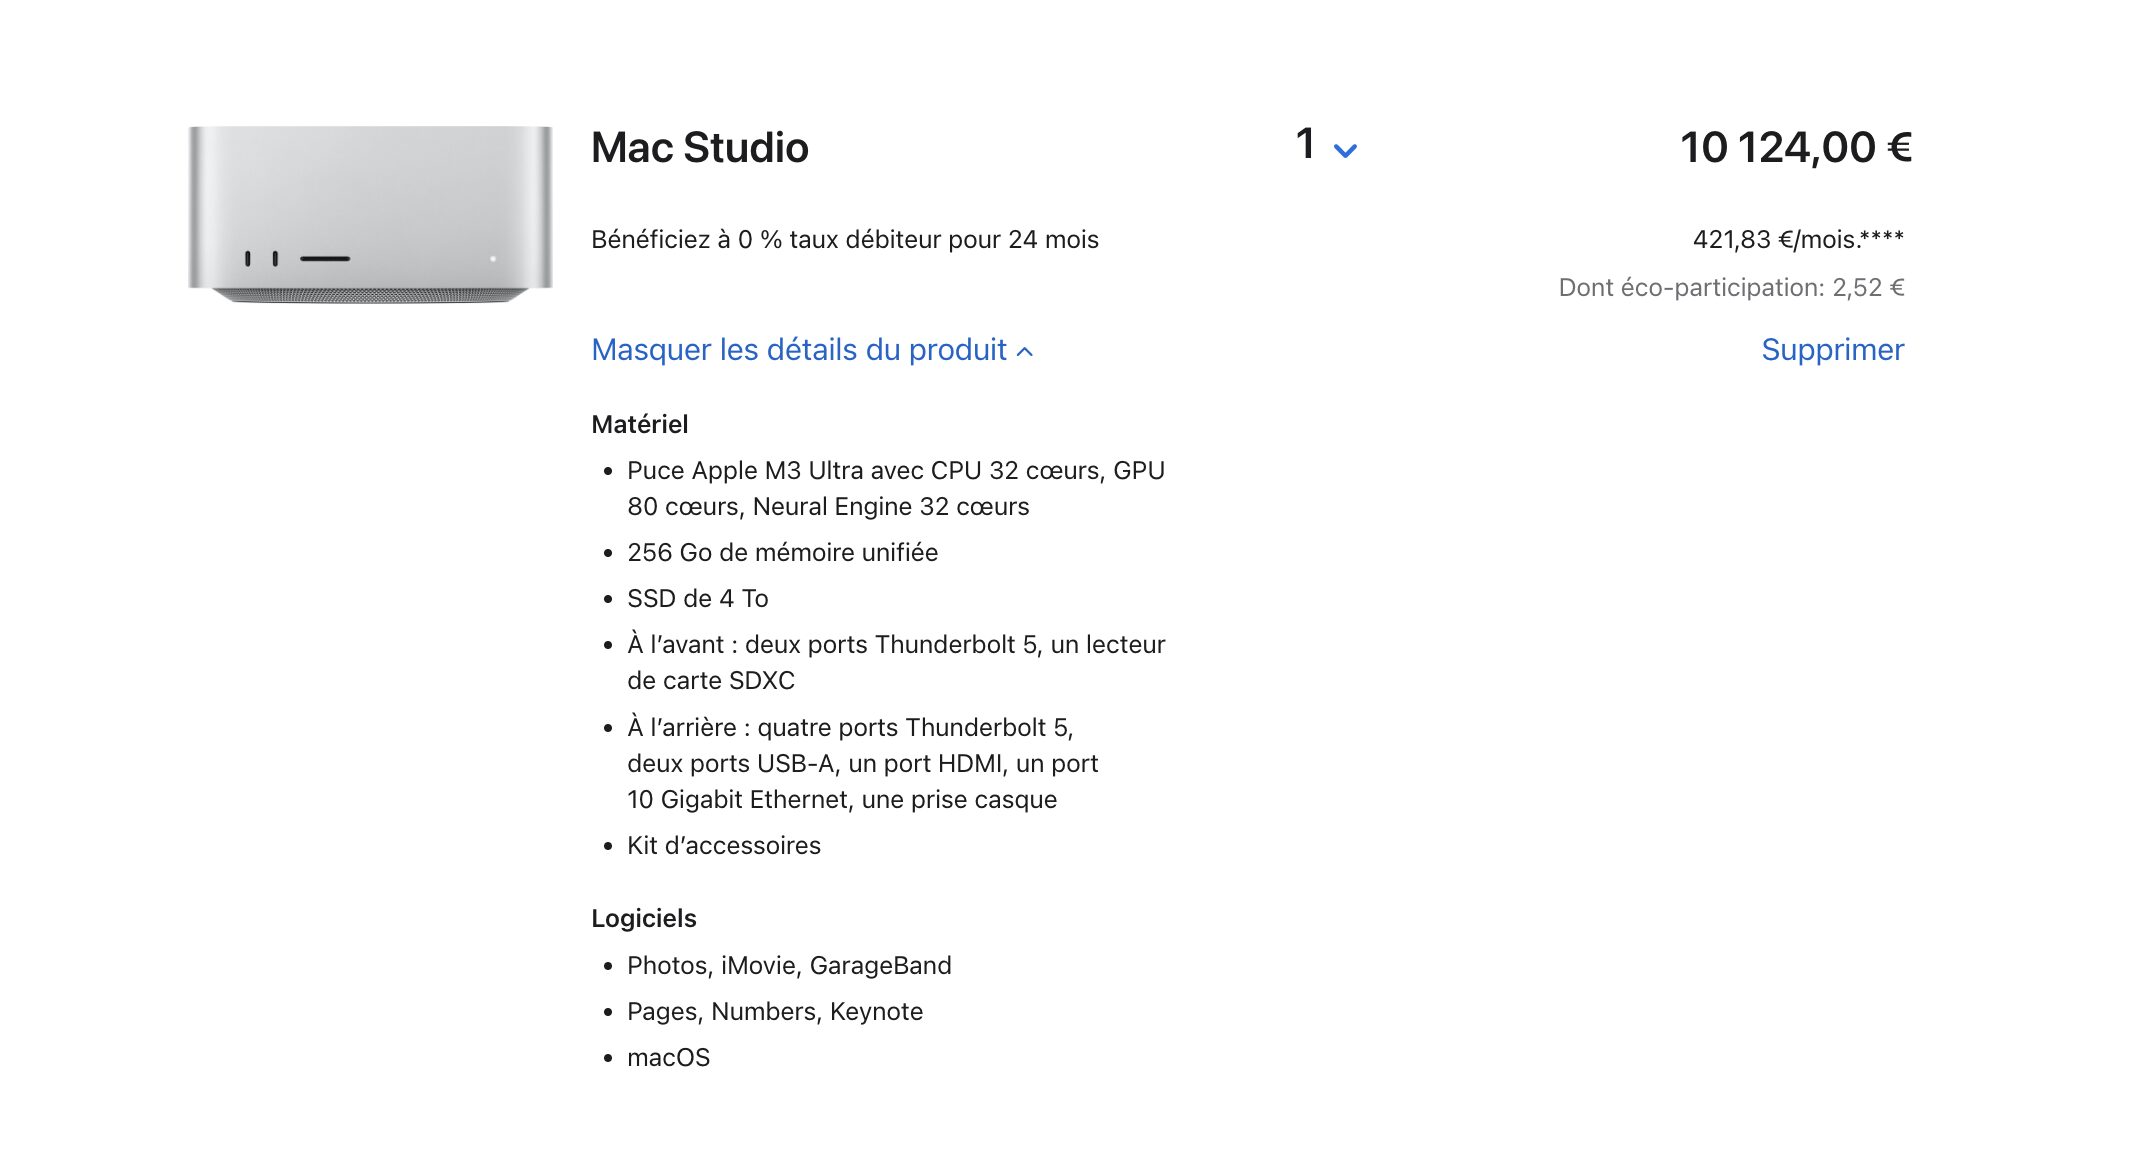
Task: Click the Kit d'accessoires line
Action: pos(723,846)
